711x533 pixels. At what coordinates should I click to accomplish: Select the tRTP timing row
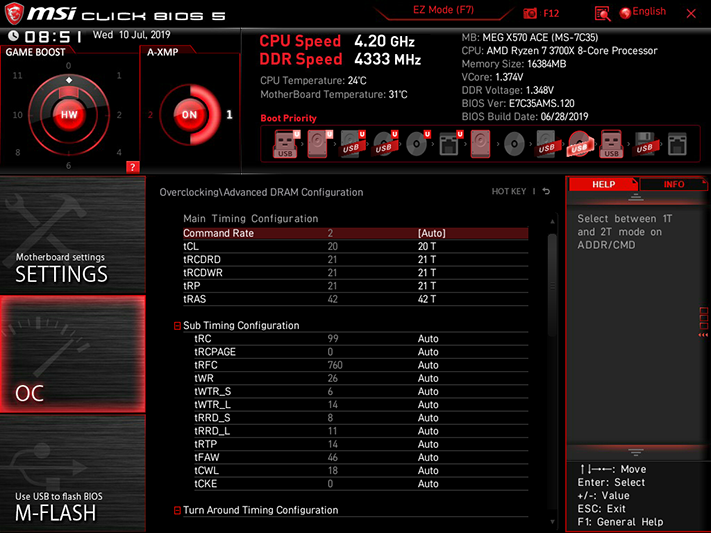click(361, 444)
